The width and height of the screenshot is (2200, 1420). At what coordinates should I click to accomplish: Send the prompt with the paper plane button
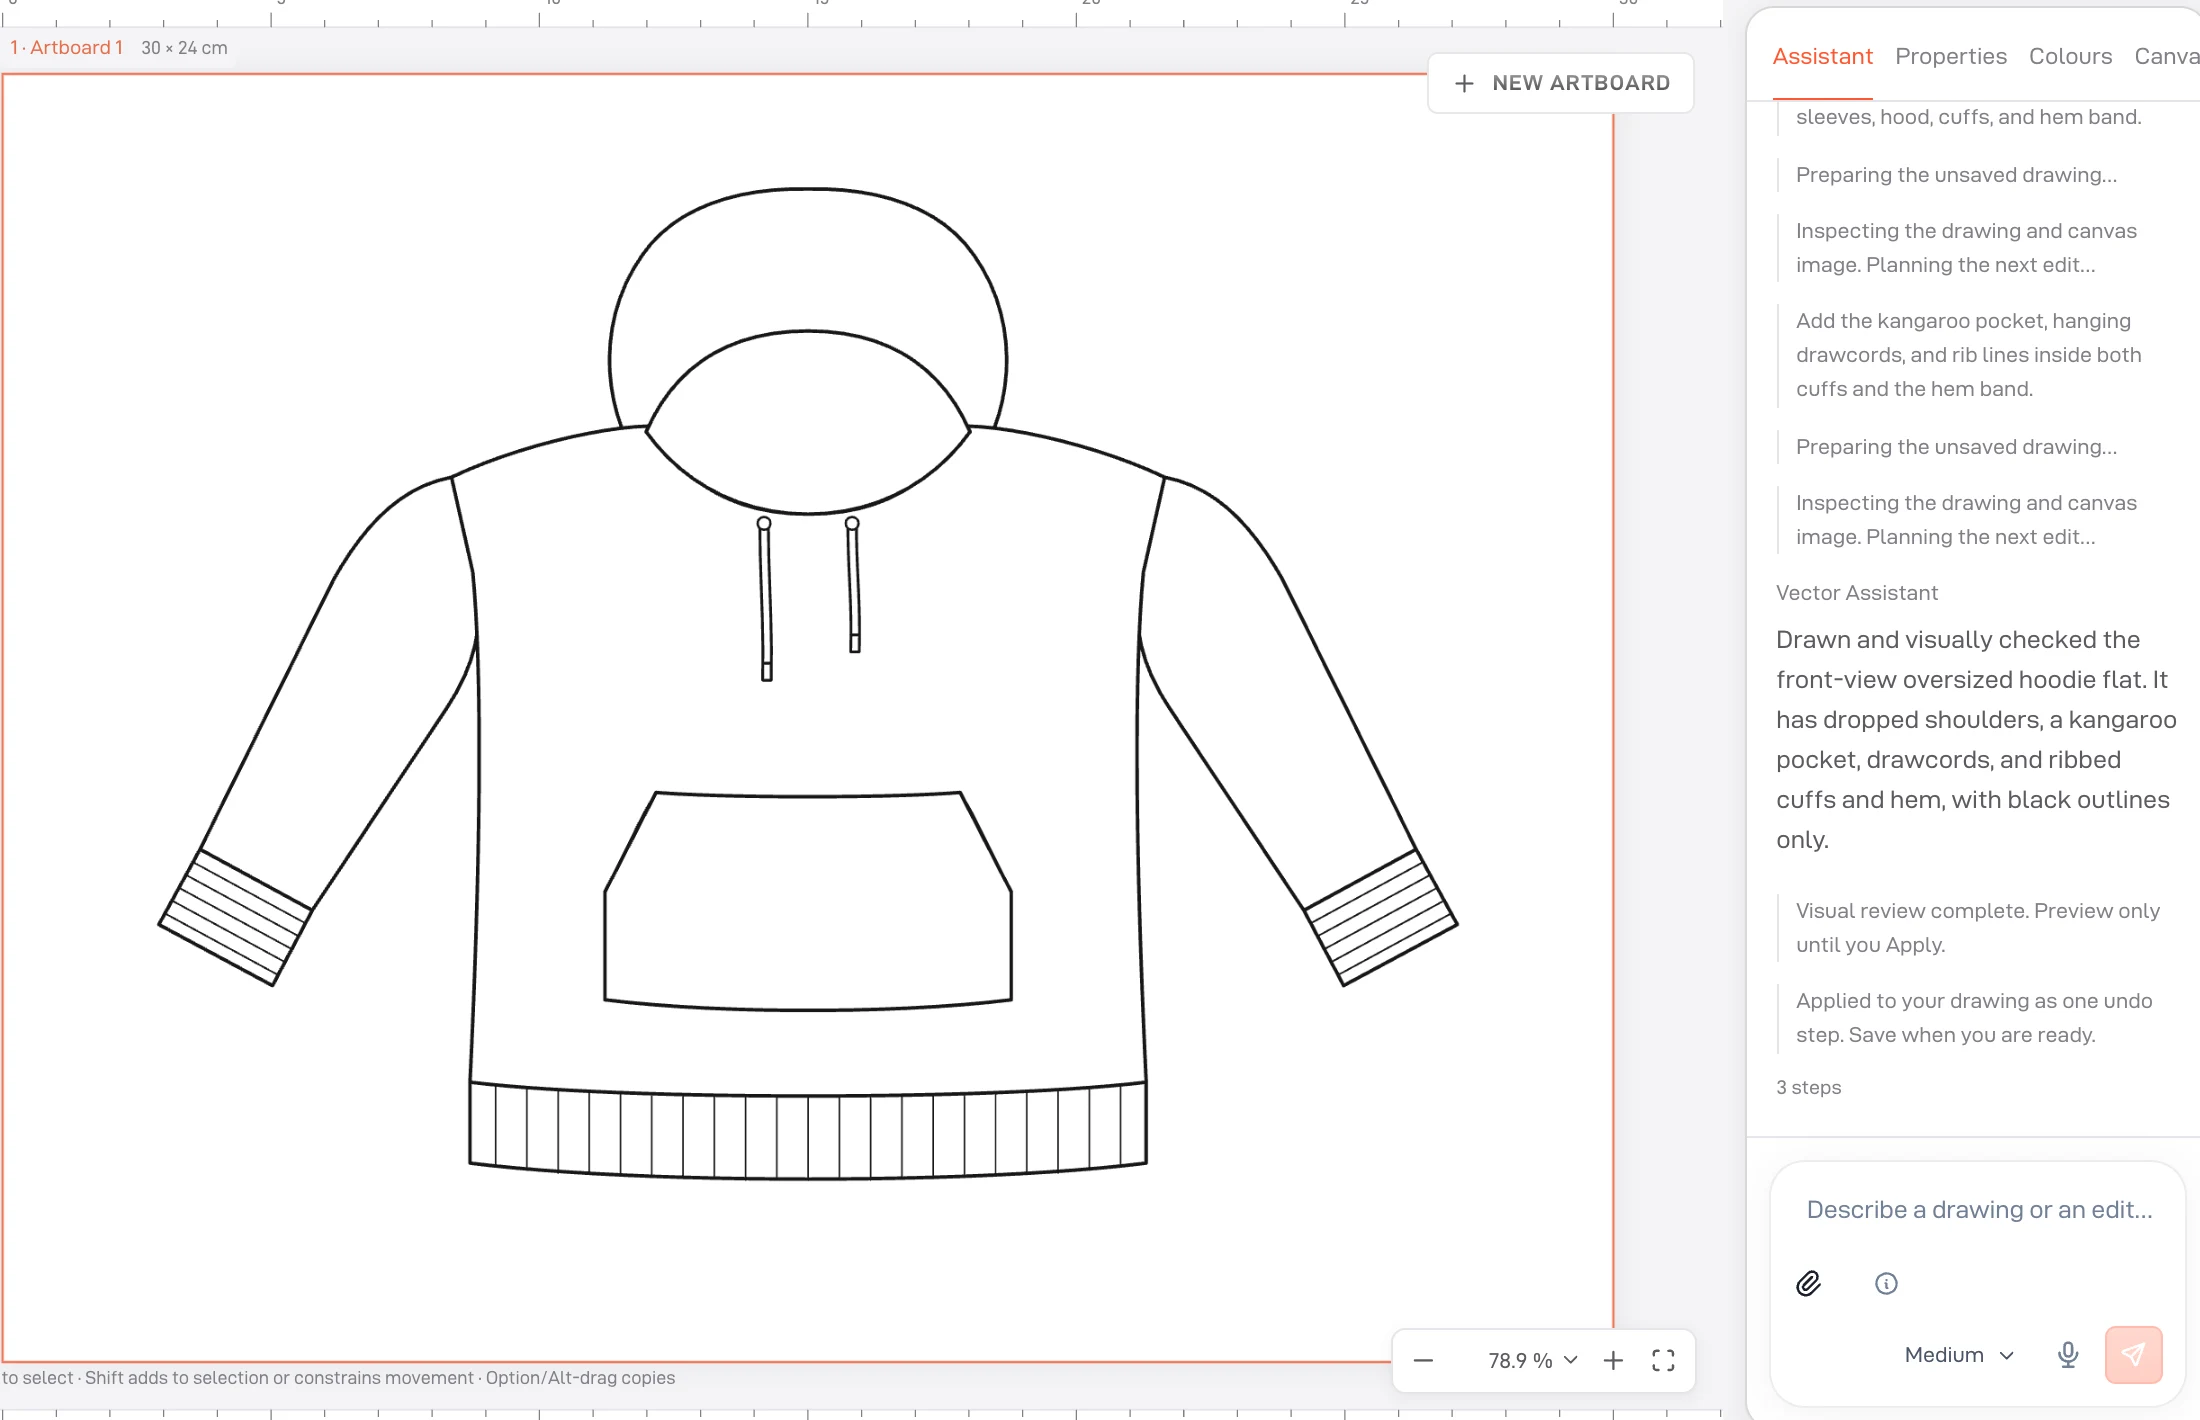(2133, 1355)
